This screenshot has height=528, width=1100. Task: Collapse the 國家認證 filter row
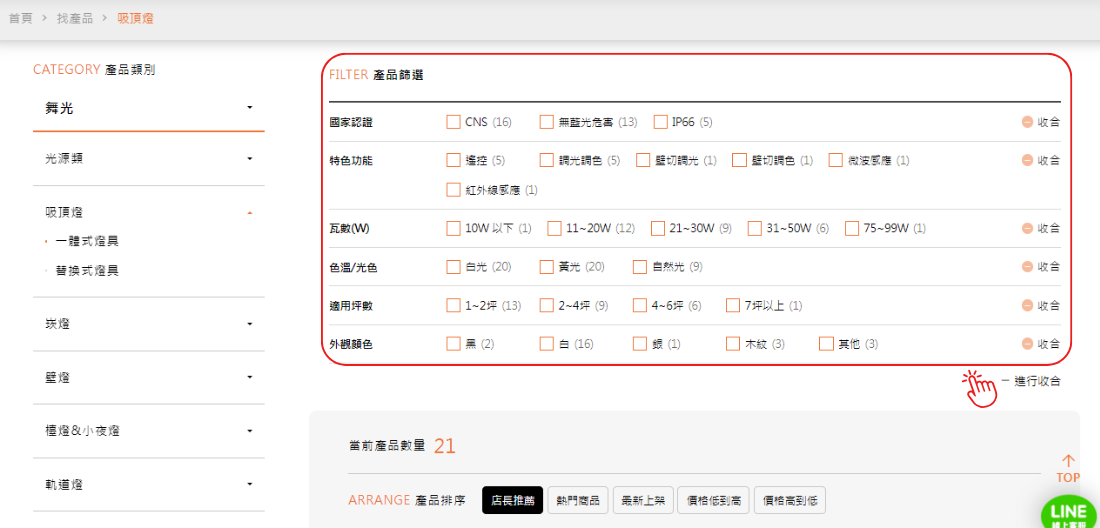[x=1040, y=122]
